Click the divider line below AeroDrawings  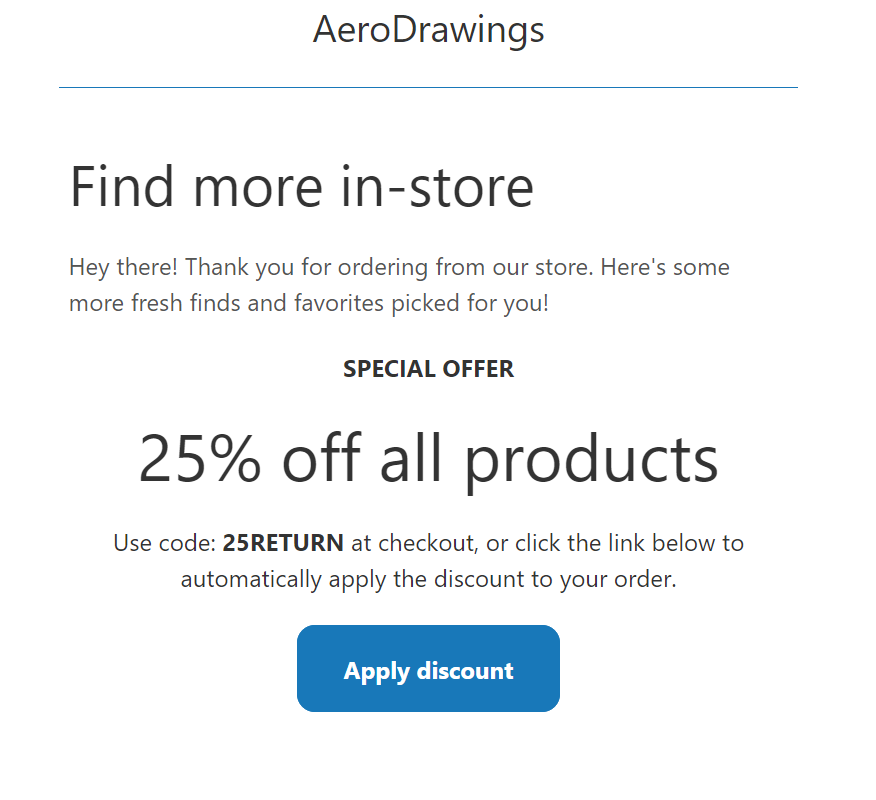428,88
